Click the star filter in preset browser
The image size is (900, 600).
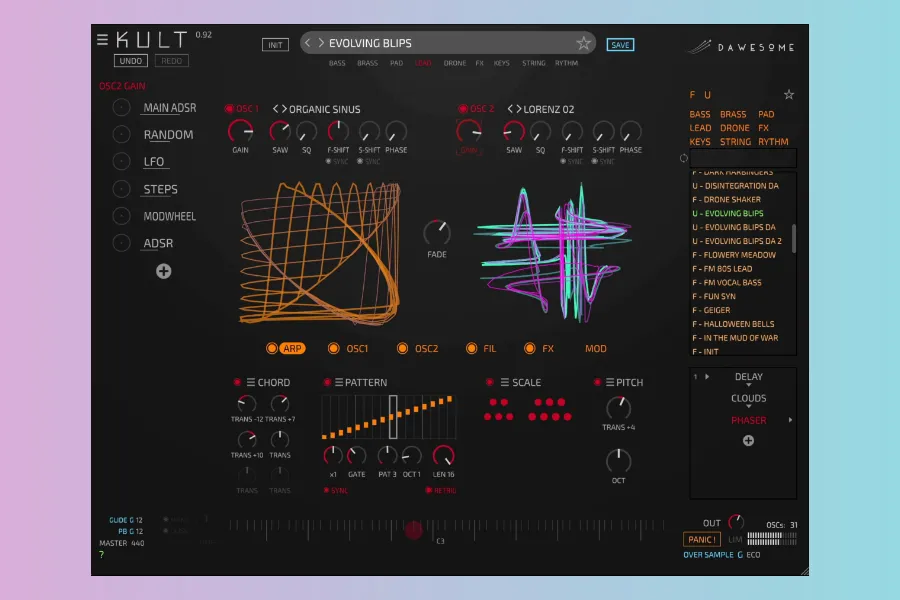tap(789, 95)
